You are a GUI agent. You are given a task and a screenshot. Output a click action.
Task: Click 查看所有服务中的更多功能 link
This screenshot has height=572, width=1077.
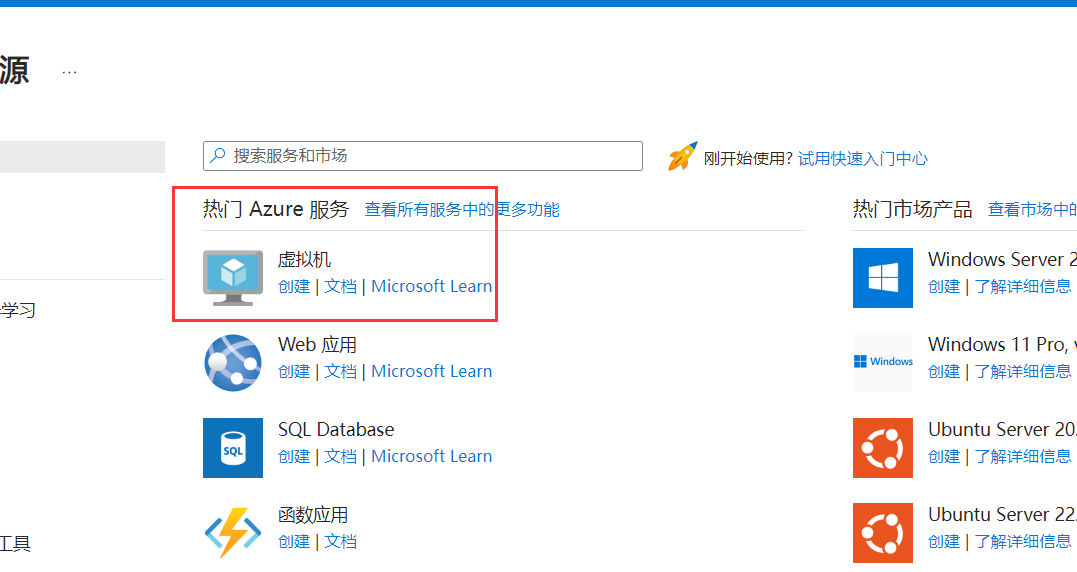point(462,209)
